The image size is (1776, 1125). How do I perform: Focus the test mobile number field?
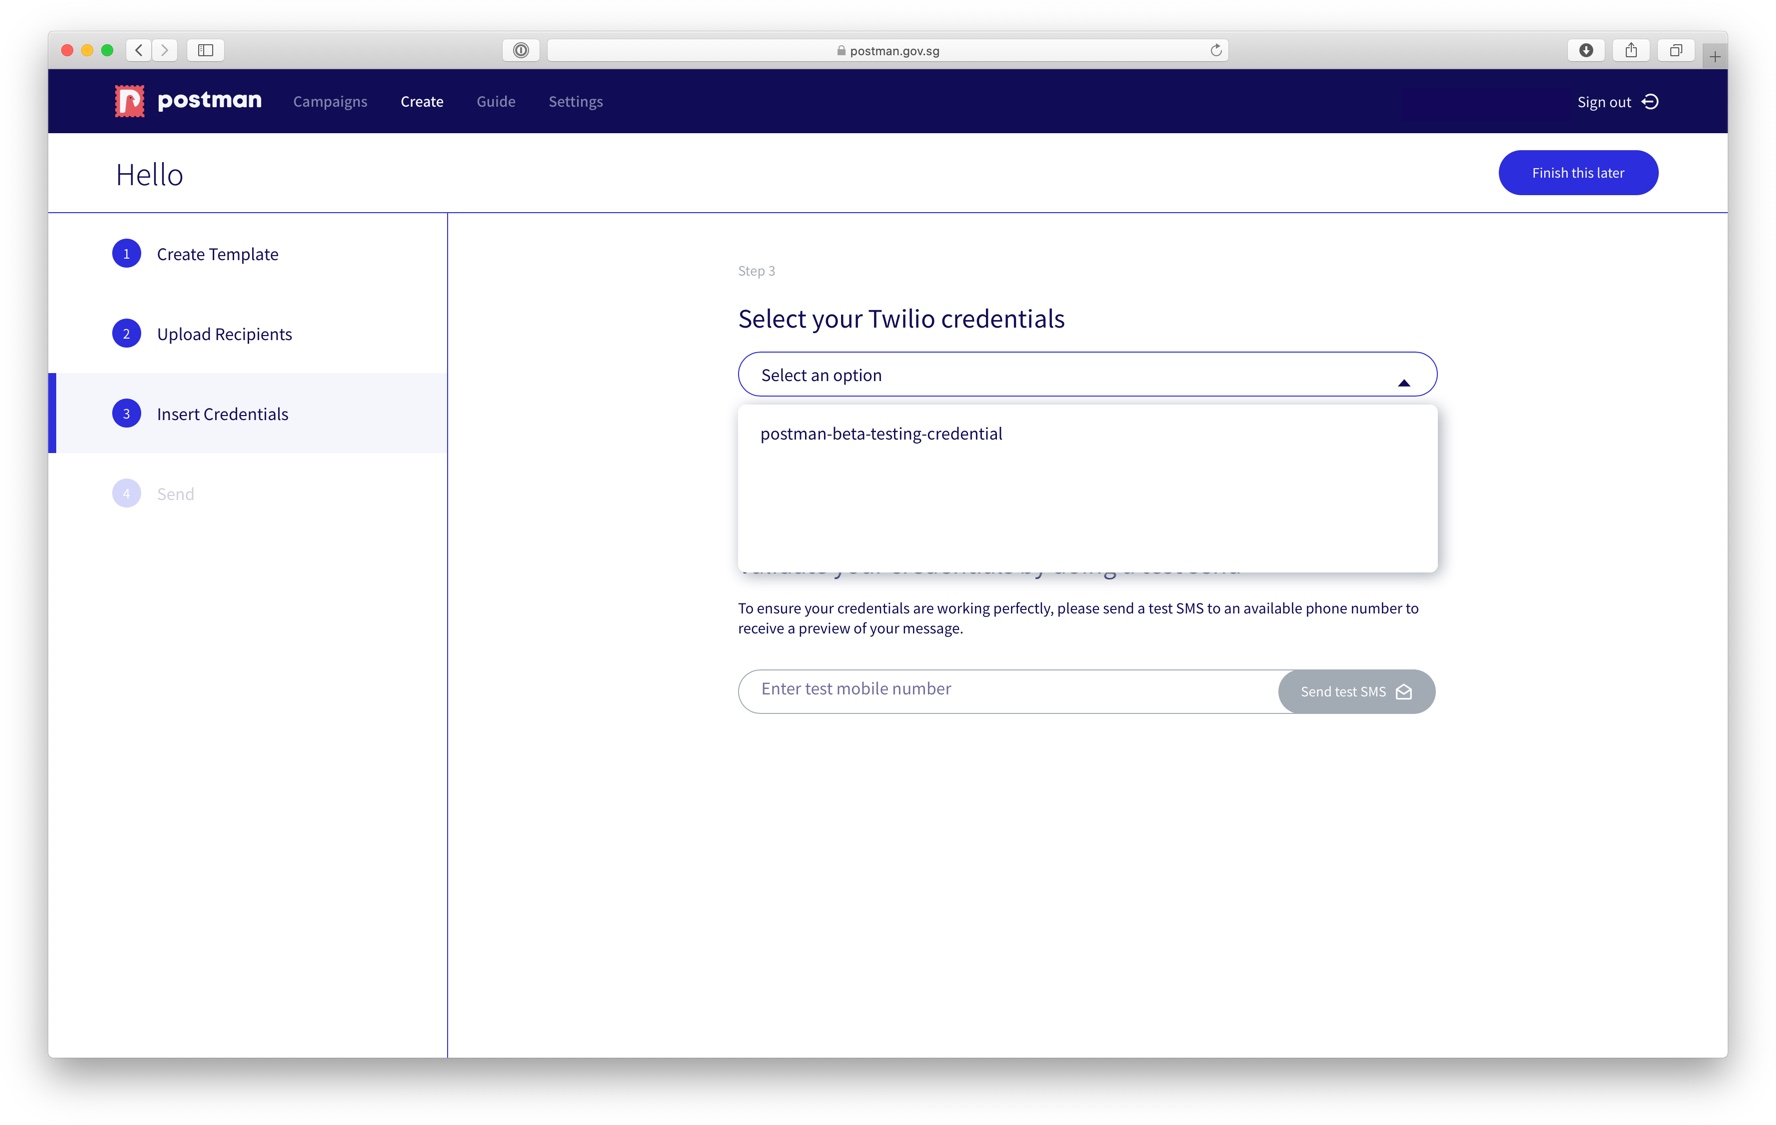1008,690
